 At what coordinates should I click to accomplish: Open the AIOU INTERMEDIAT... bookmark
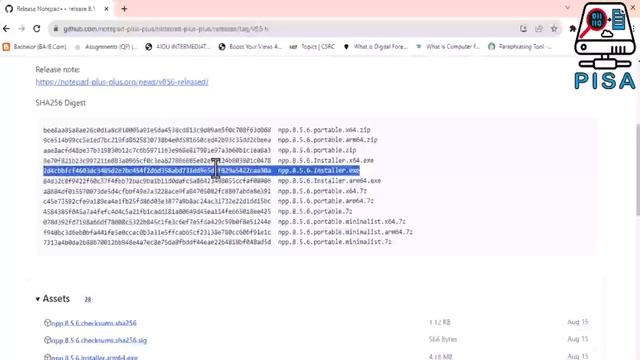coord(178,47)
